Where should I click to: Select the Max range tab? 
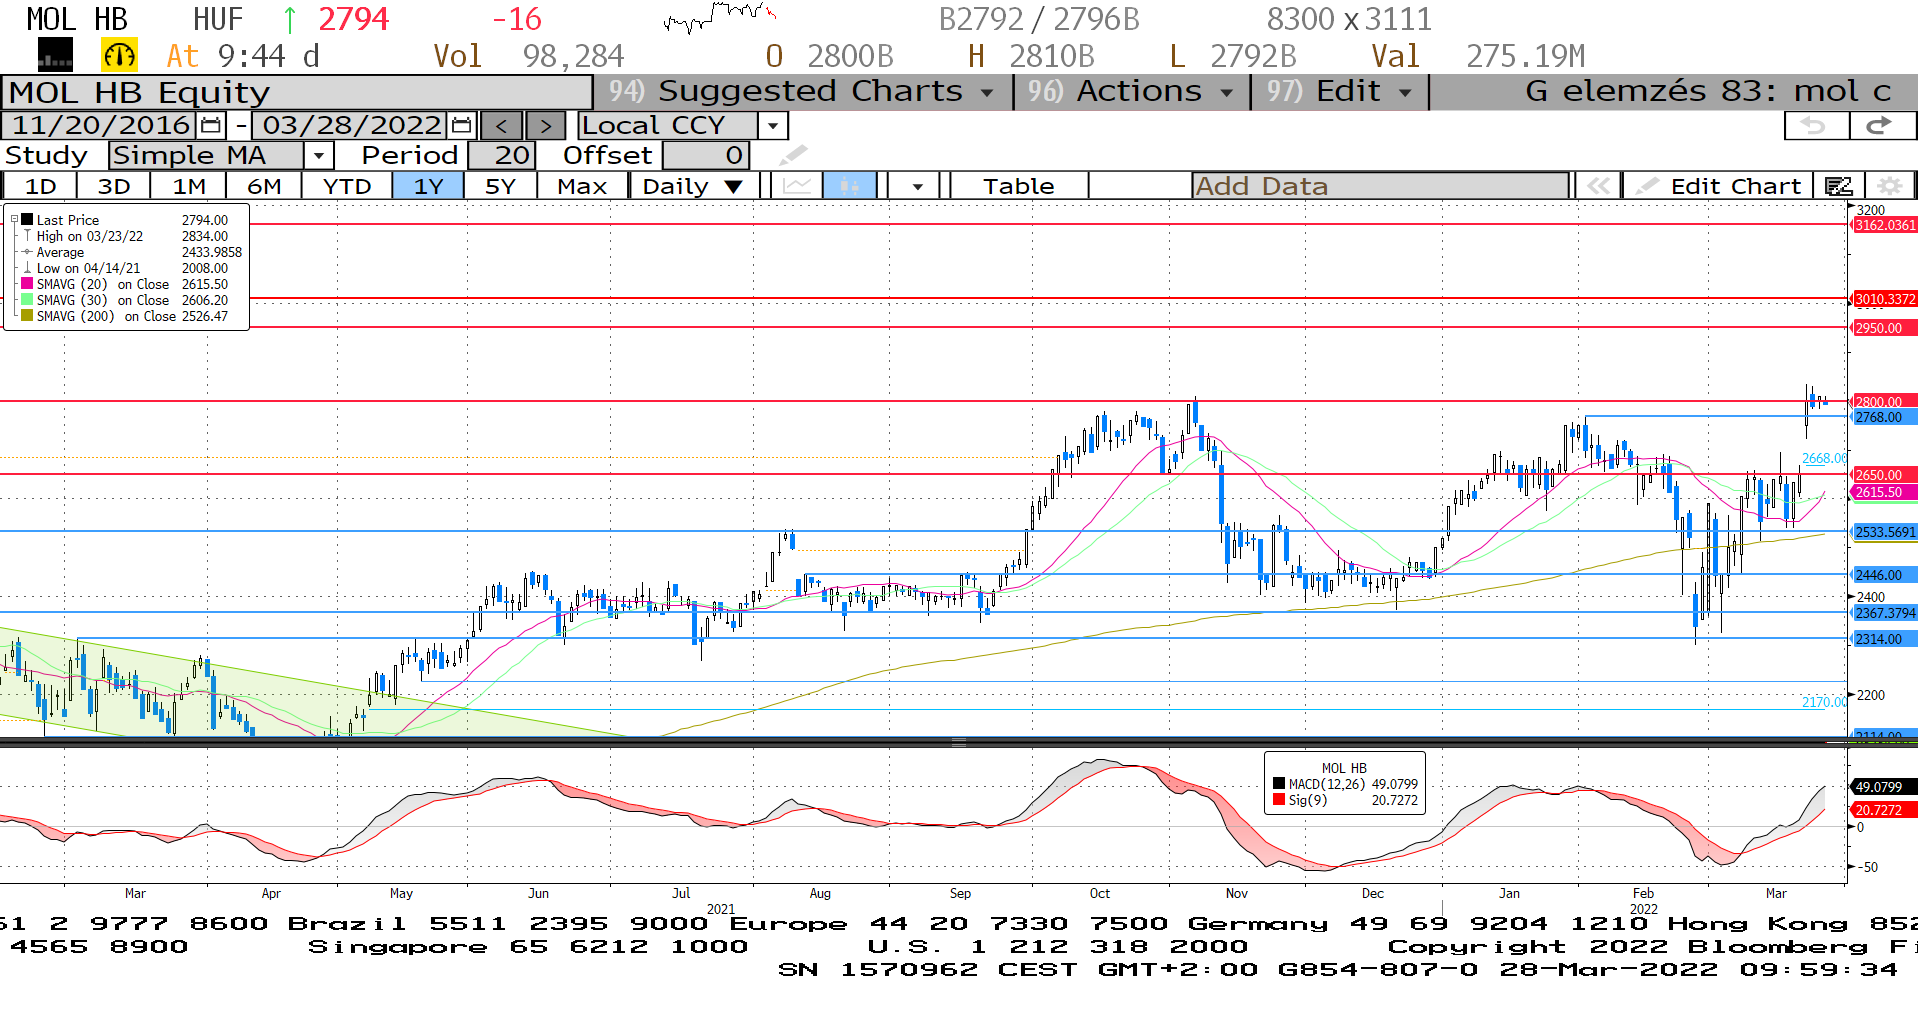[582, 186]
